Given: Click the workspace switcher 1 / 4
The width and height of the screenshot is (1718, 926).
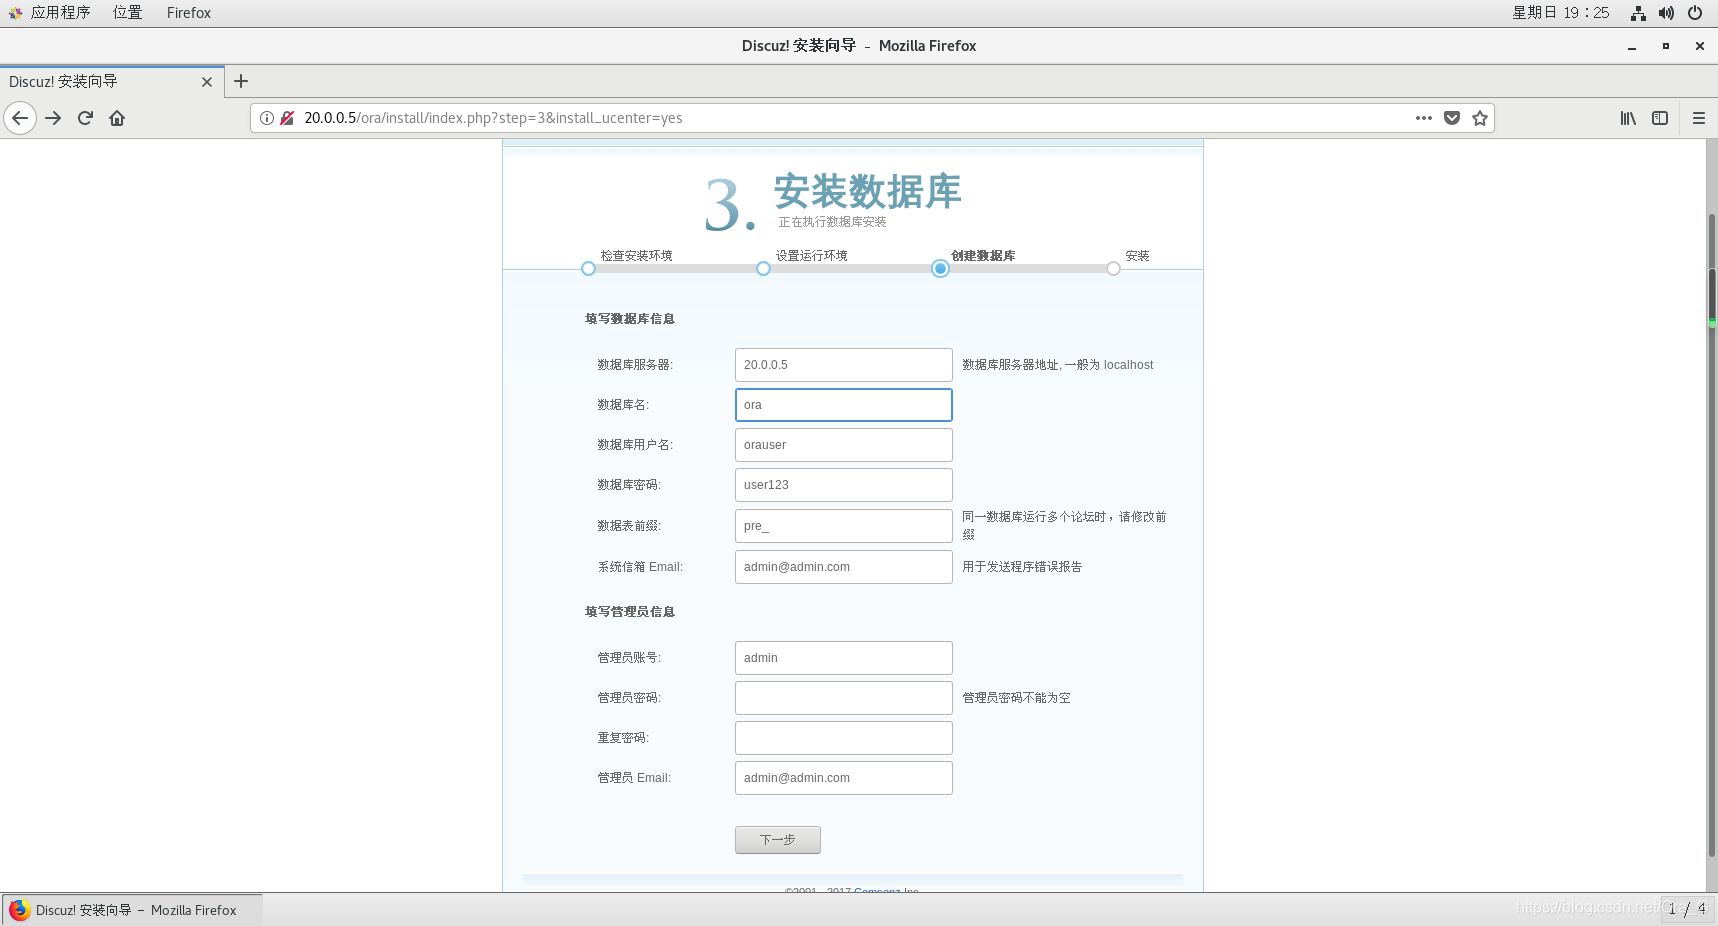Looking at the screenshot, I should 1687,909.
